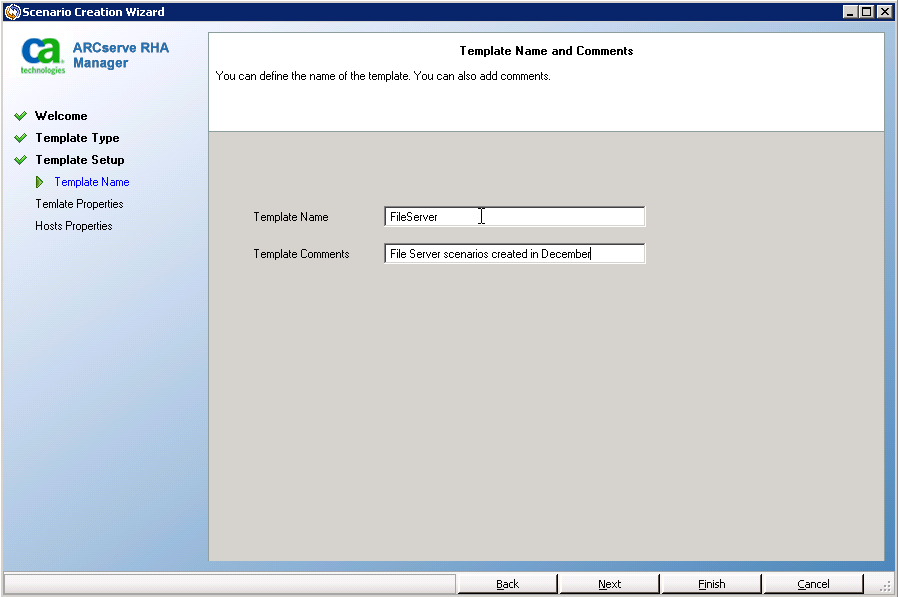898x597 pixels.
Task: Select the Hosts Properties step
Action: [73, 226]
